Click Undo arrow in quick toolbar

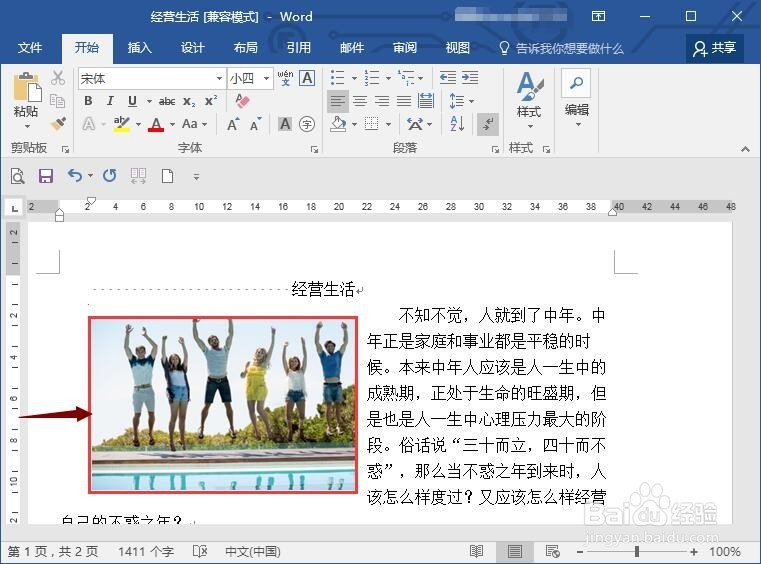click(x=75, y=176)
